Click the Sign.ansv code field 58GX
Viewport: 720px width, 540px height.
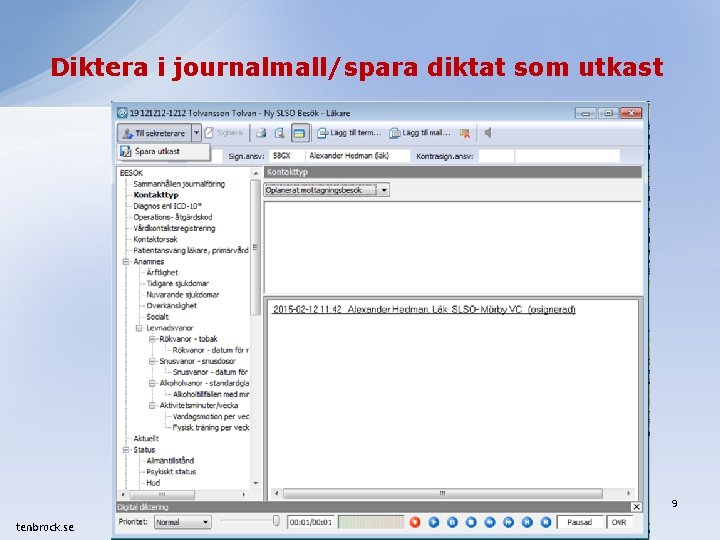coord(287,156)
